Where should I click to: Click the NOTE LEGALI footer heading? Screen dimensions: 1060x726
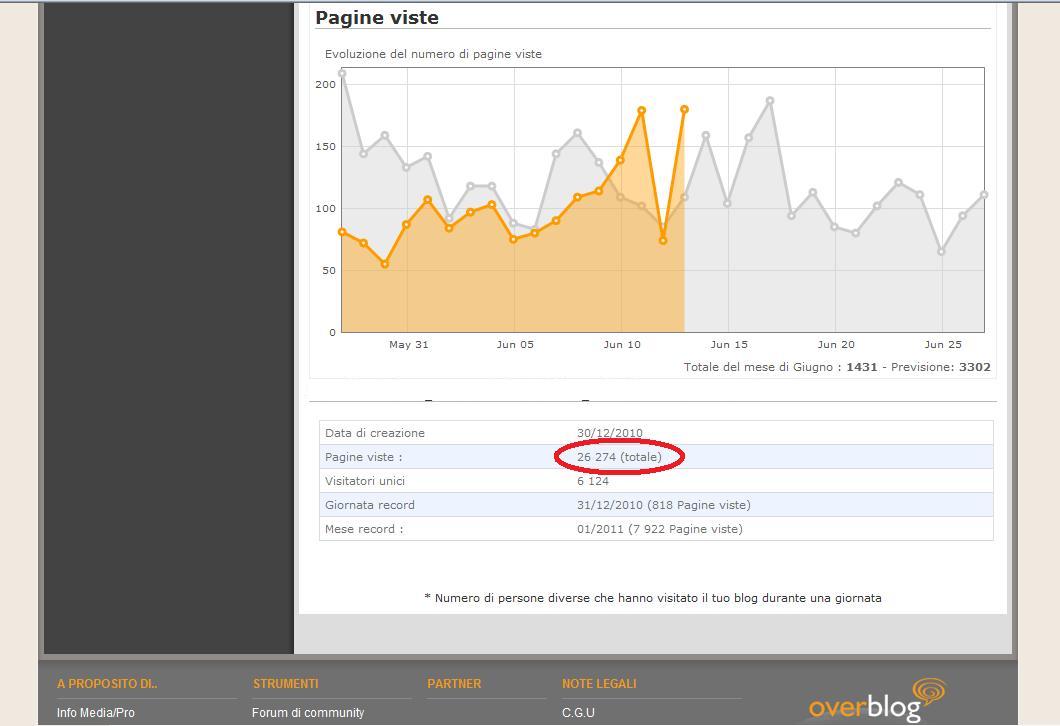coord(599,684)
